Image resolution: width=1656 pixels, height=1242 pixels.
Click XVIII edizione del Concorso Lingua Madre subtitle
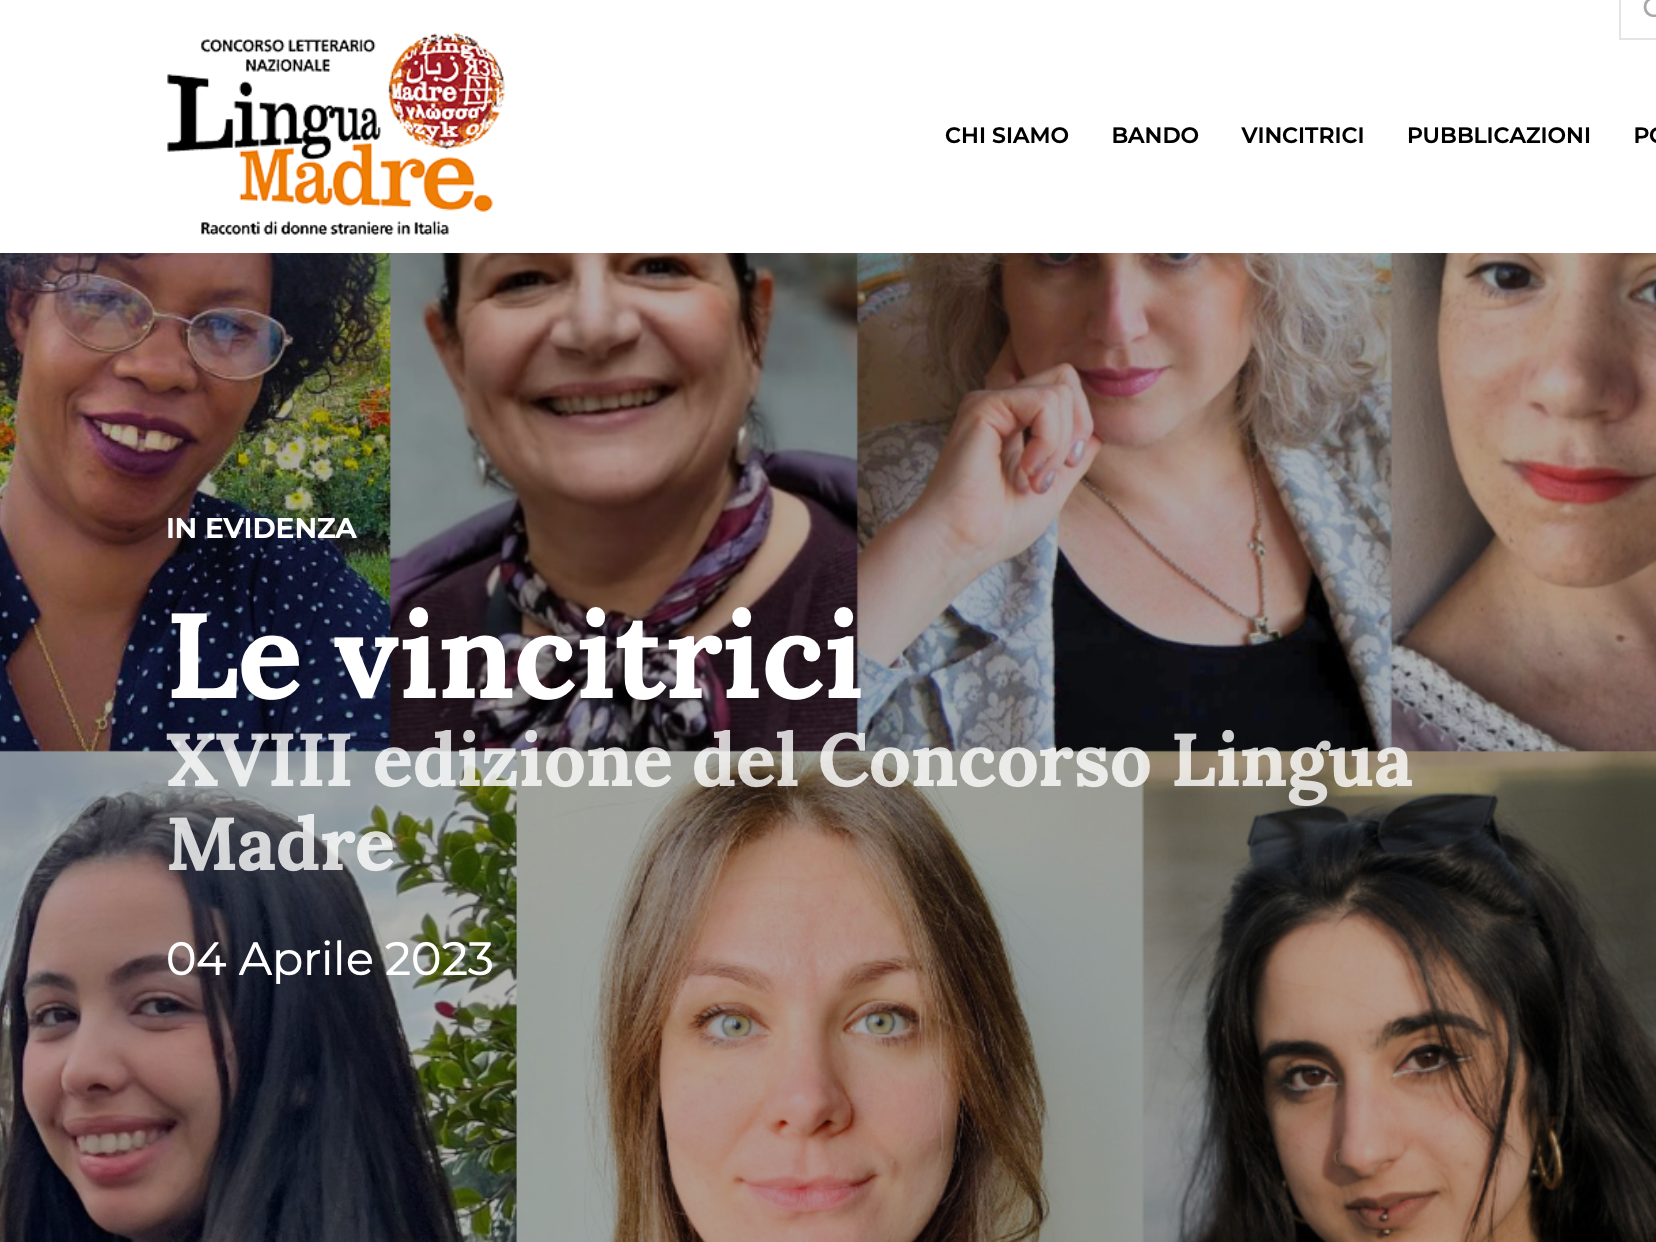click(x=789, y=803)
